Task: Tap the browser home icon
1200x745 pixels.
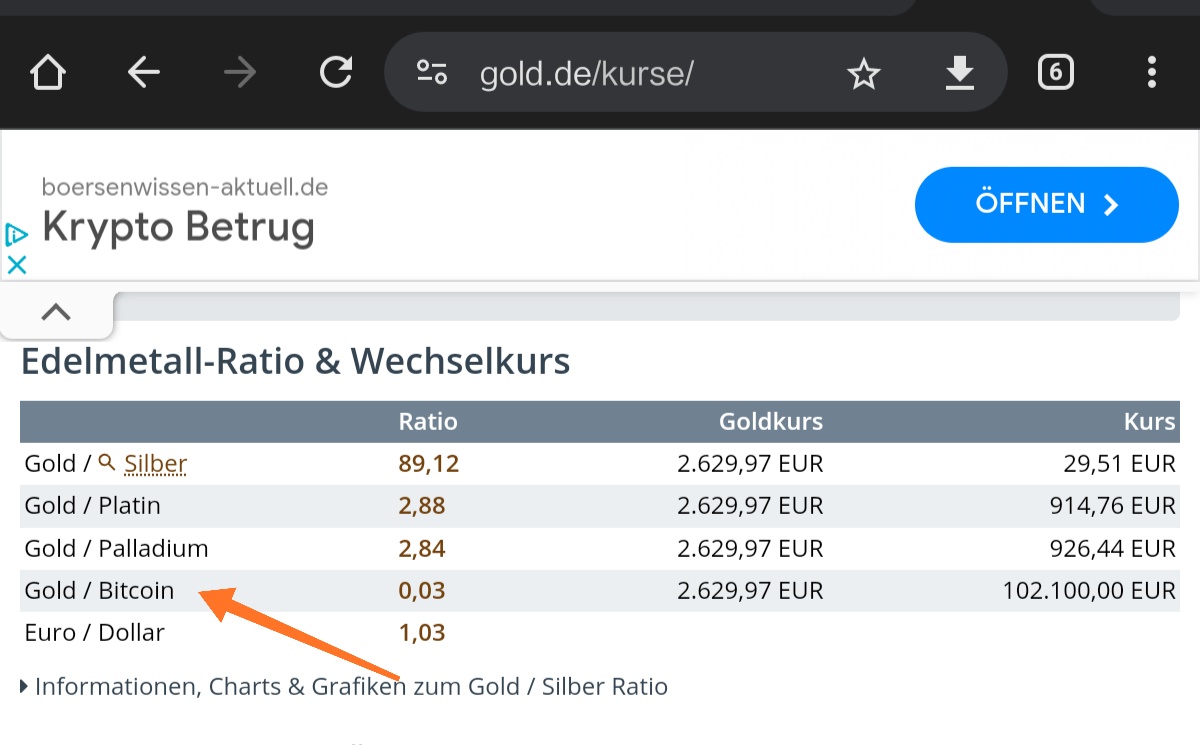Action: point(48,73)
